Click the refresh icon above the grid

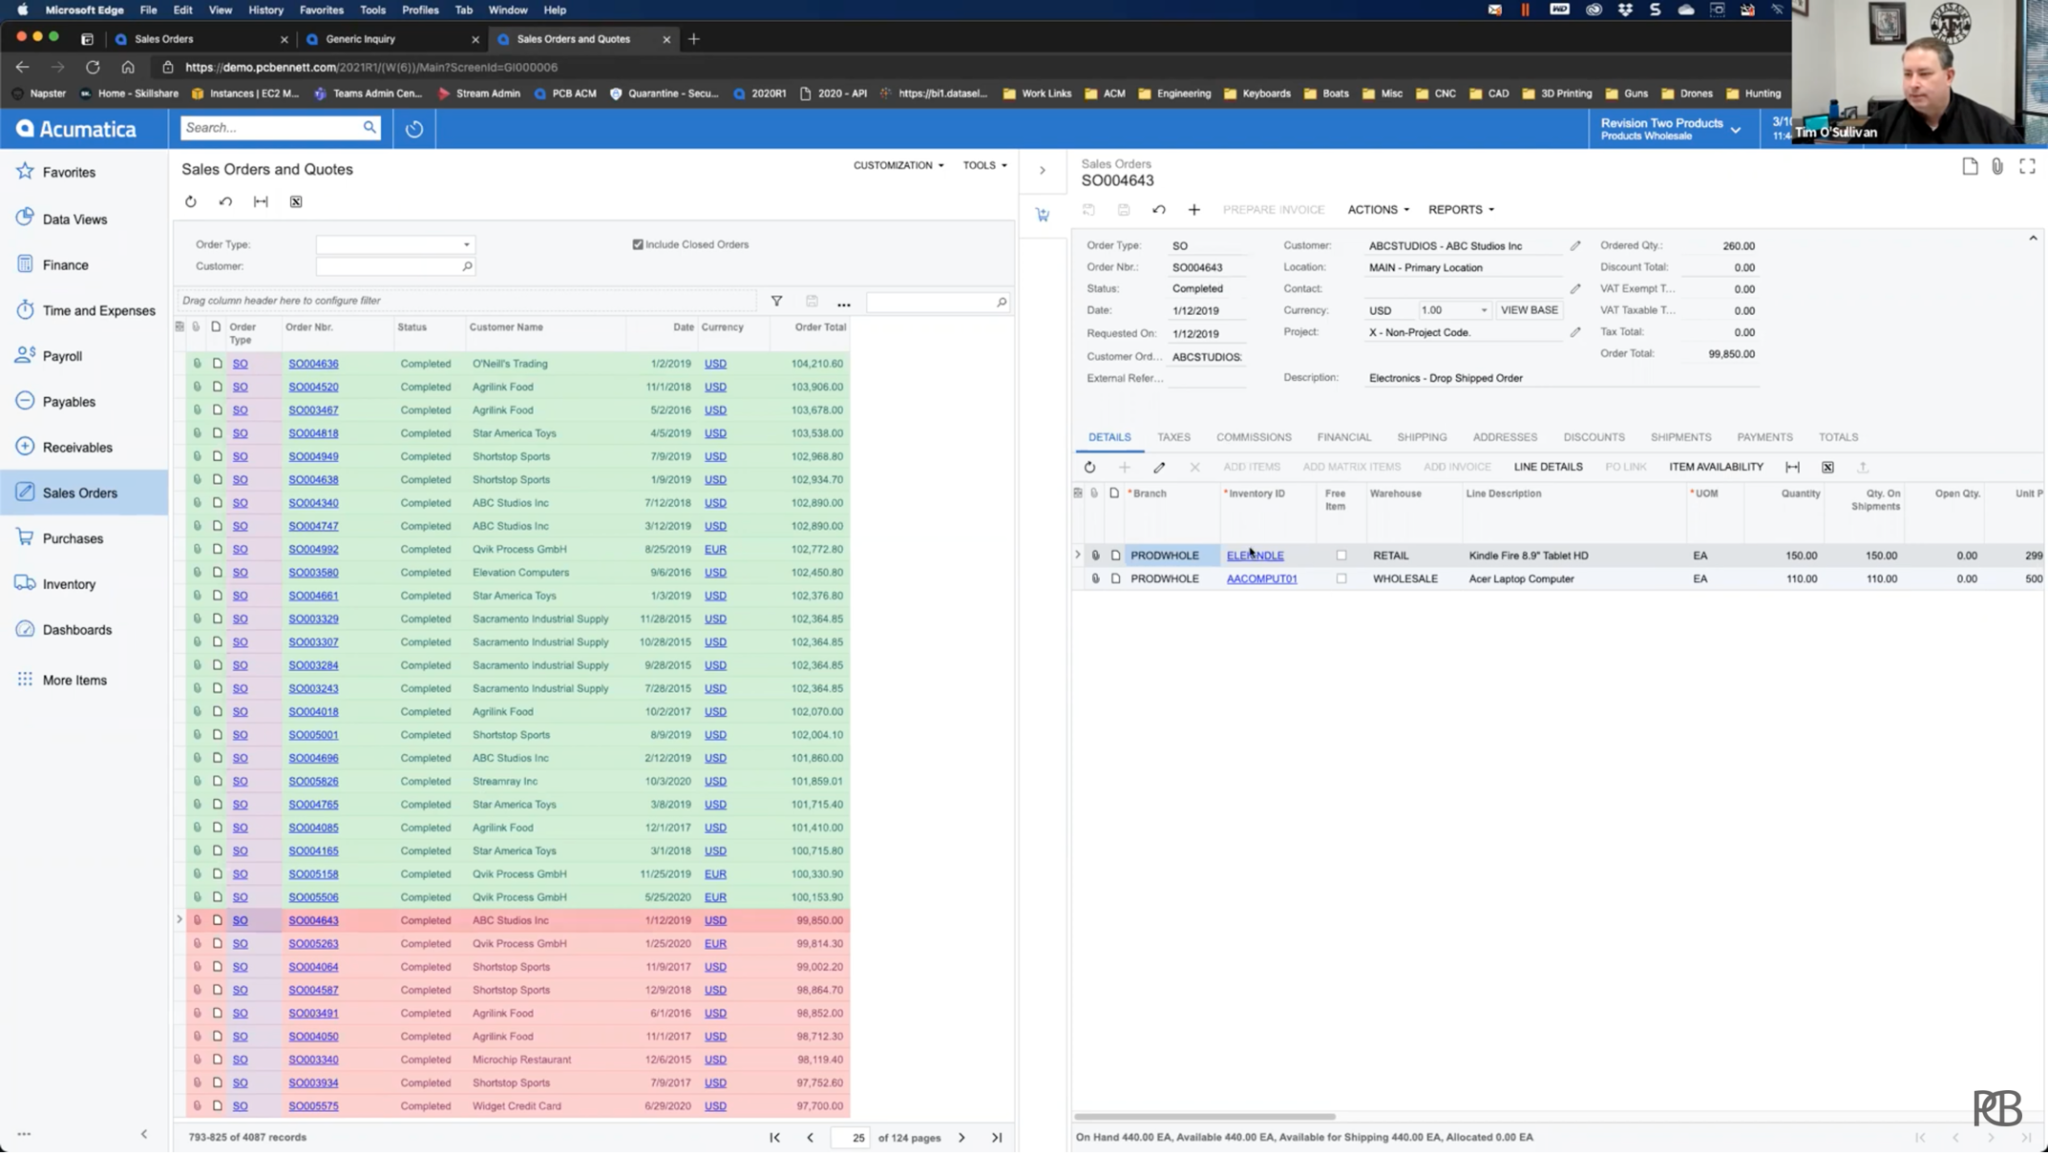[191, 201]
